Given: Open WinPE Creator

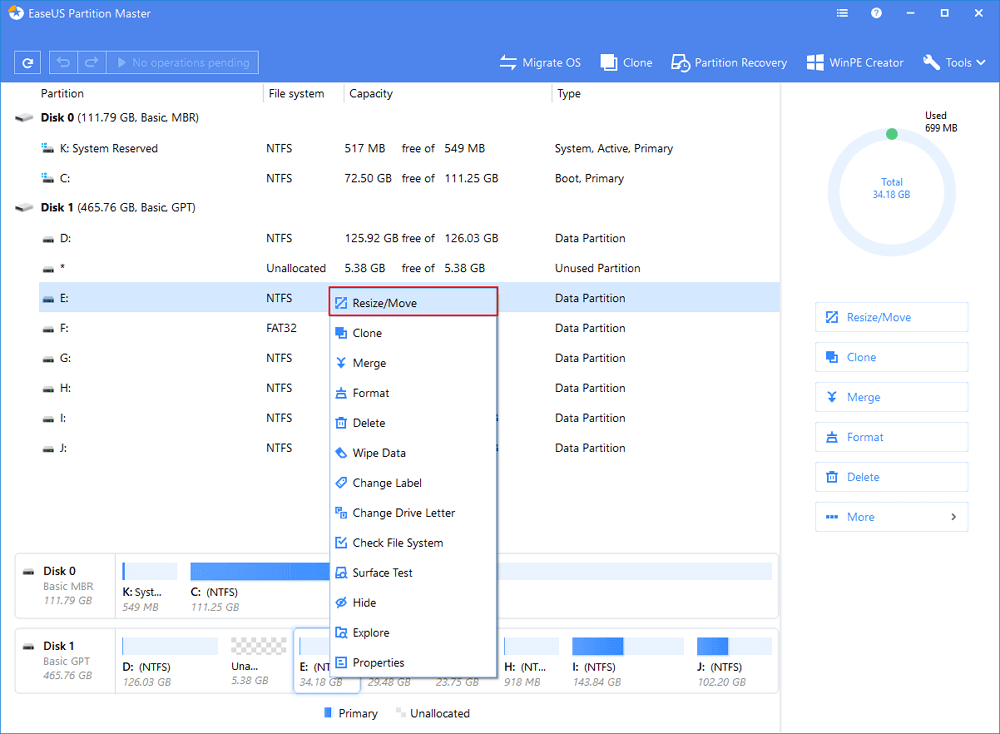Looking at the screenshot, I should point(855,62).
